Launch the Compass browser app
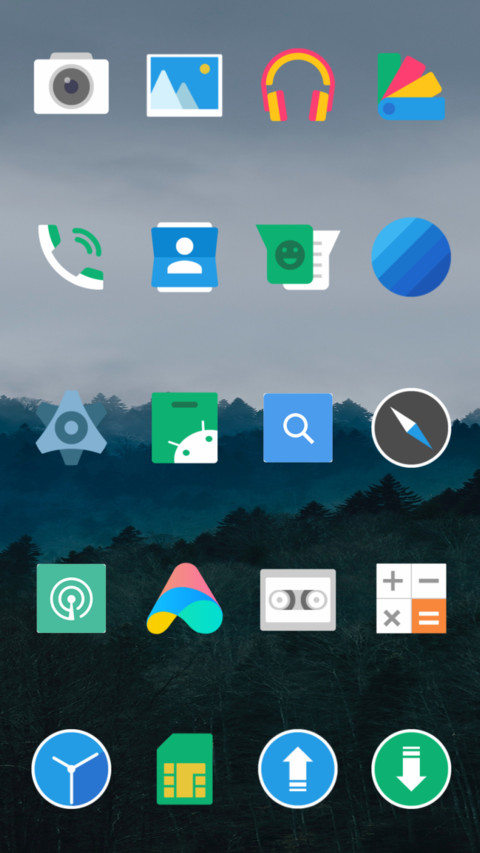Viewport: 480px width, 853px height. (x=411, y=428)
